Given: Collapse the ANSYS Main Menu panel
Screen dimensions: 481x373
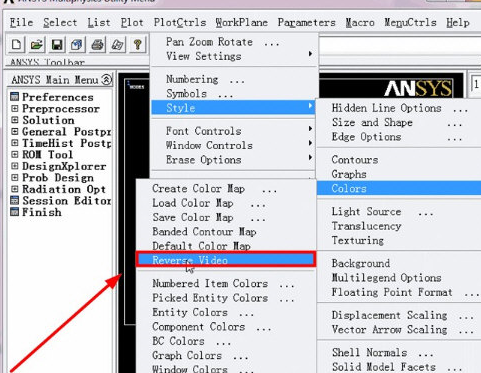Looking at the screenshot, I should click(106, 80).
